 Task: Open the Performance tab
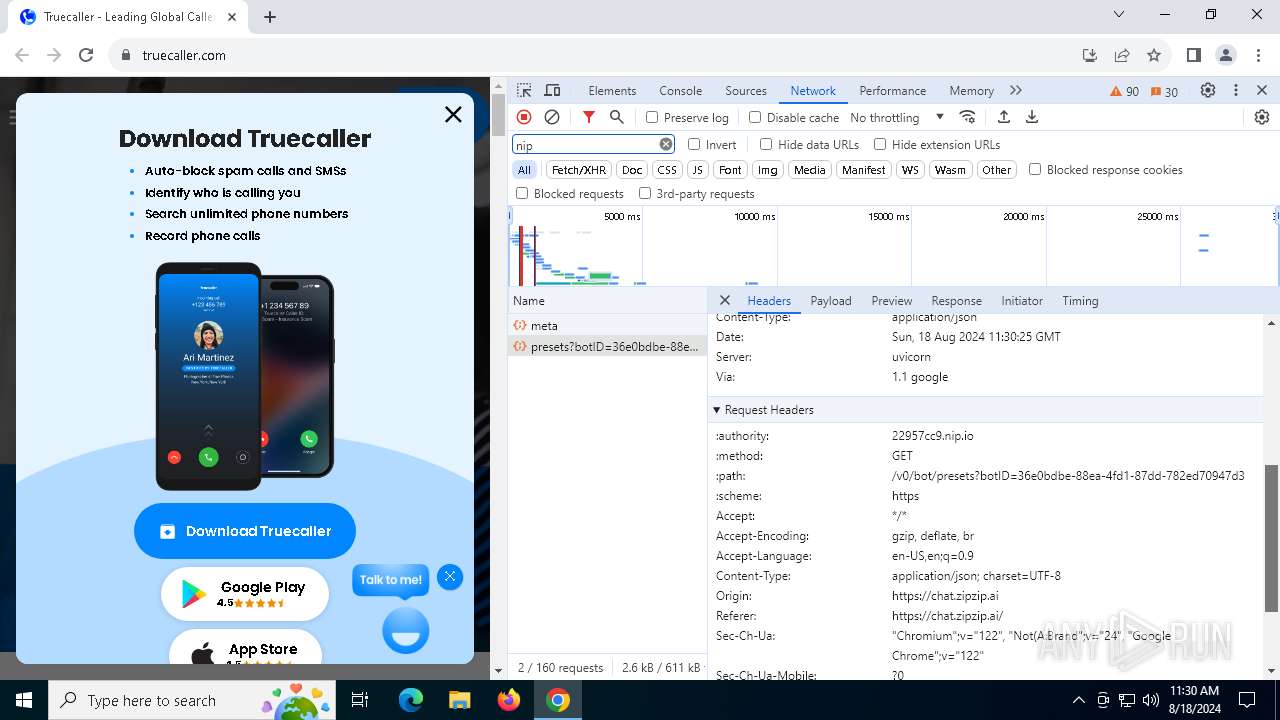coord(892,91)
